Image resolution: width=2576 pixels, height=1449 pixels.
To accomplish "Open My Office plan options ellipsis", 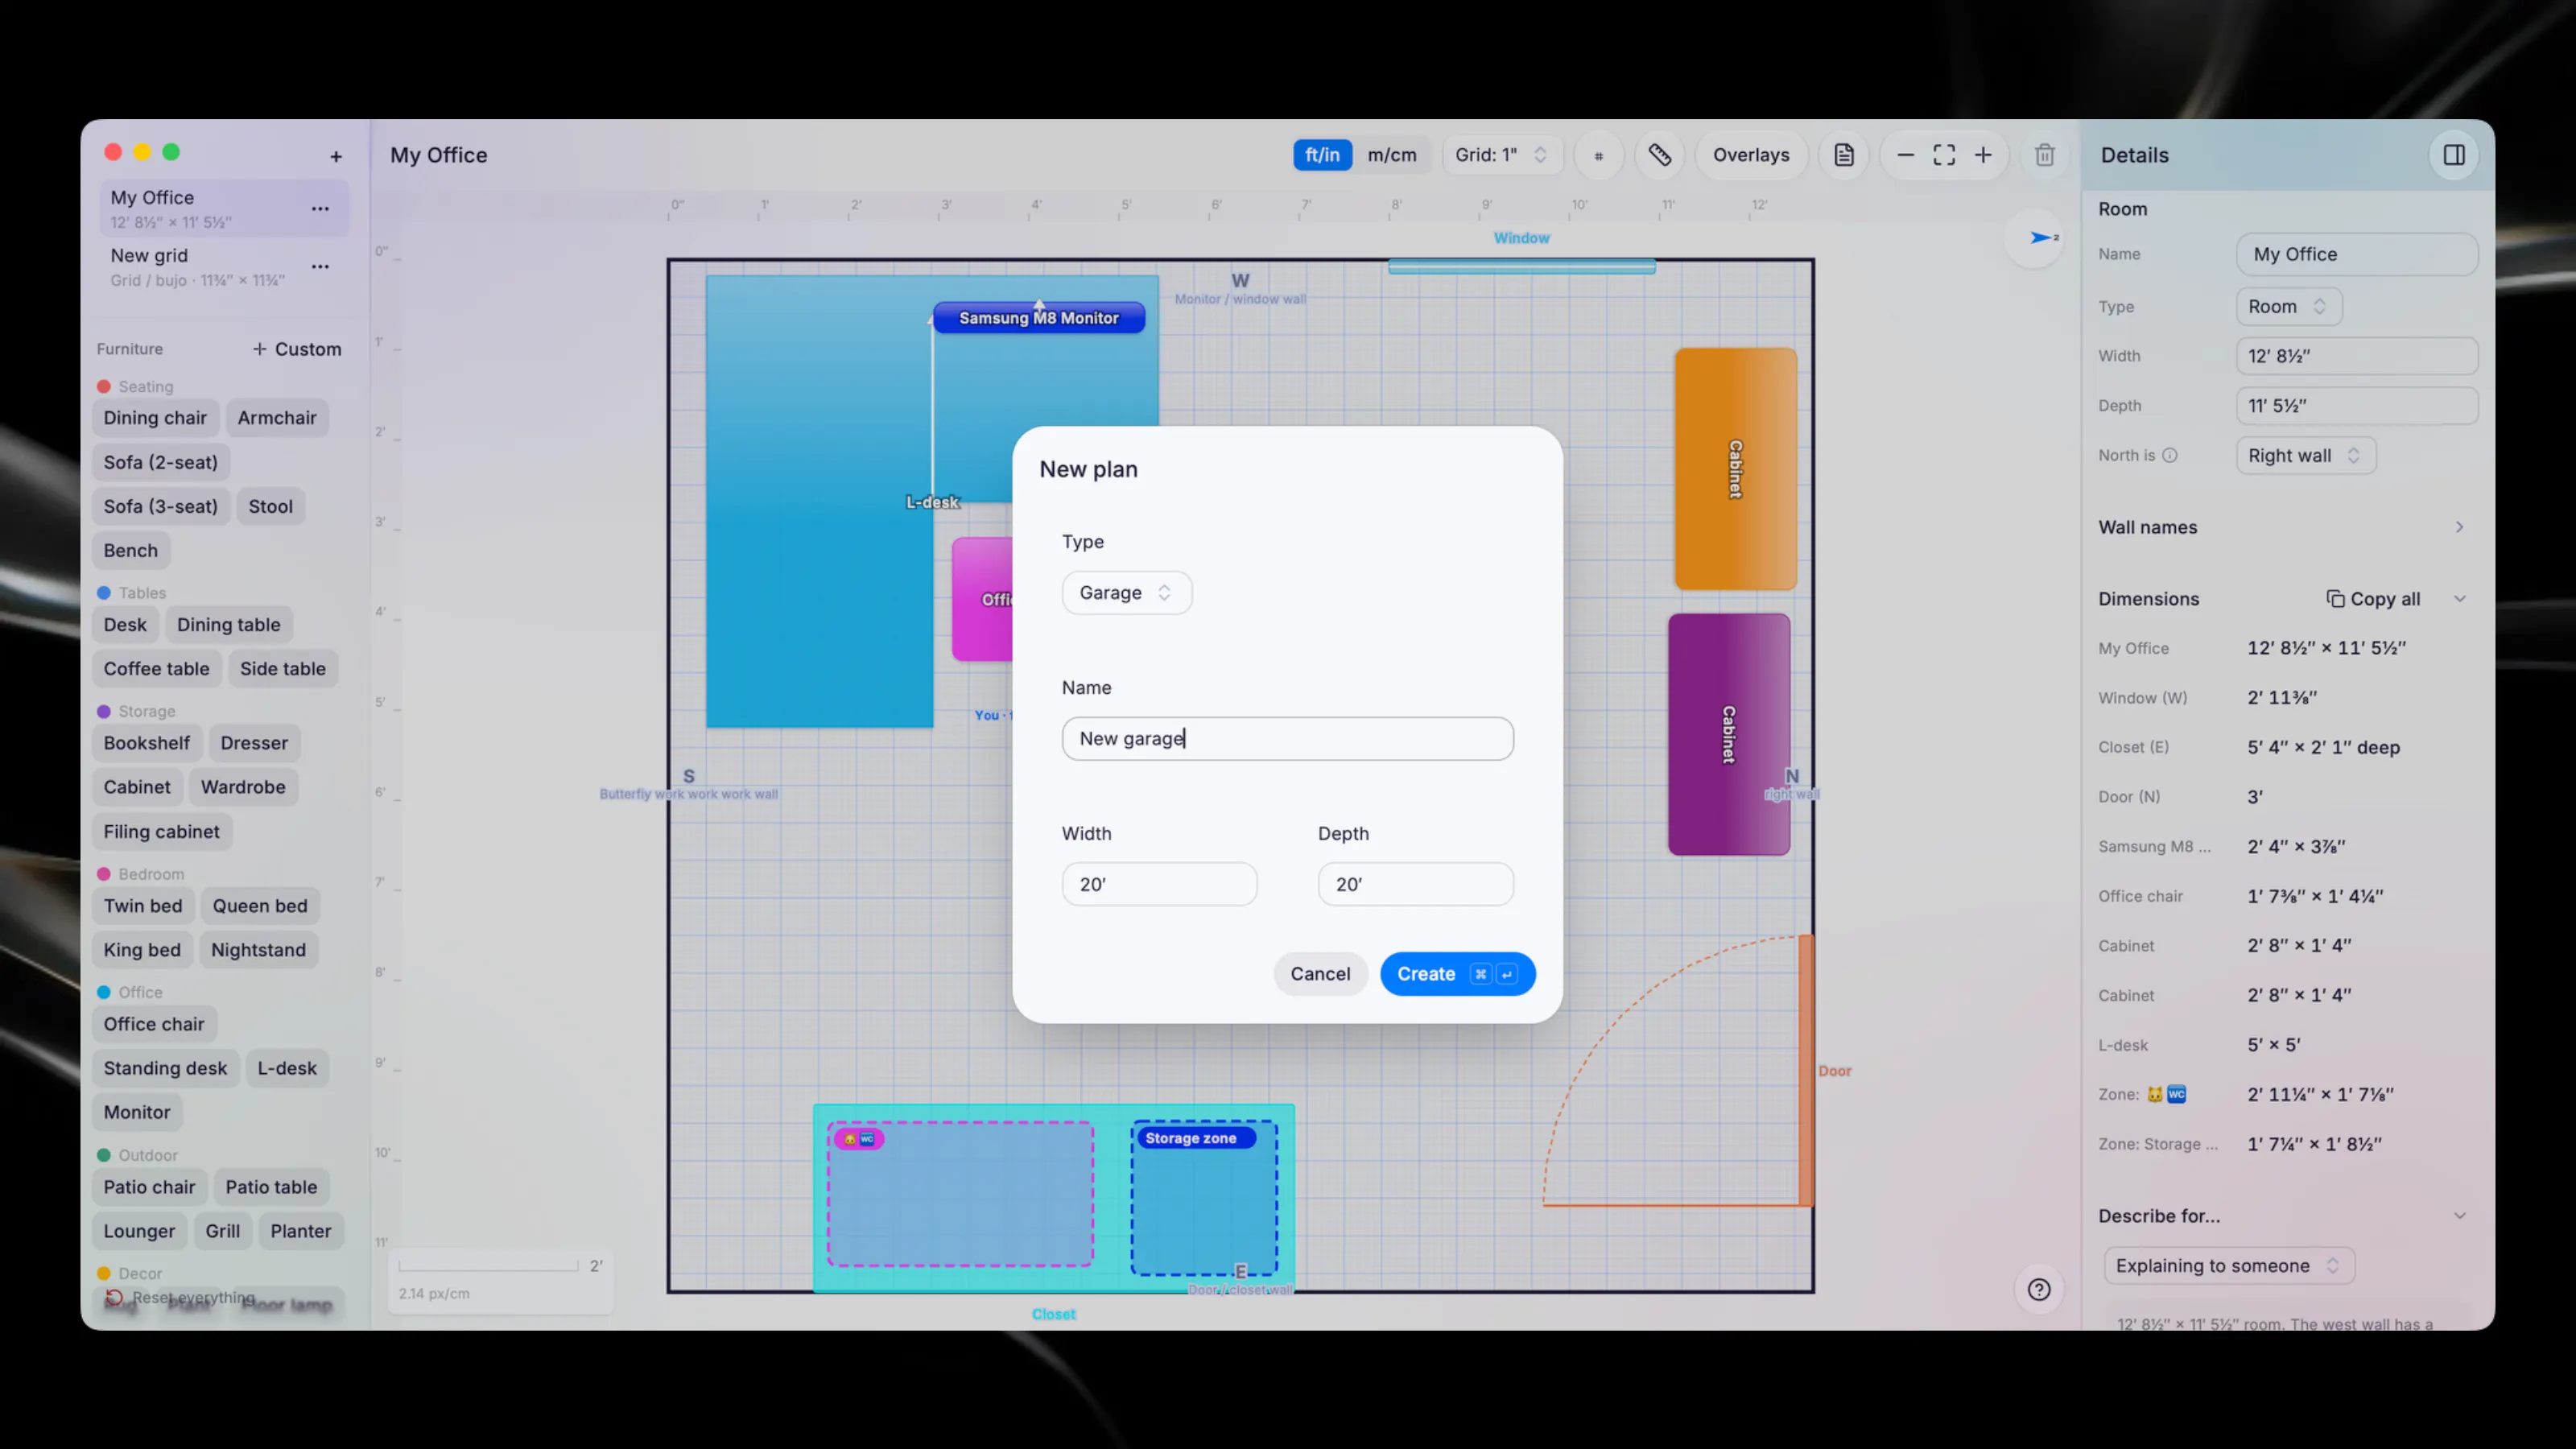I will coord(320,208).
